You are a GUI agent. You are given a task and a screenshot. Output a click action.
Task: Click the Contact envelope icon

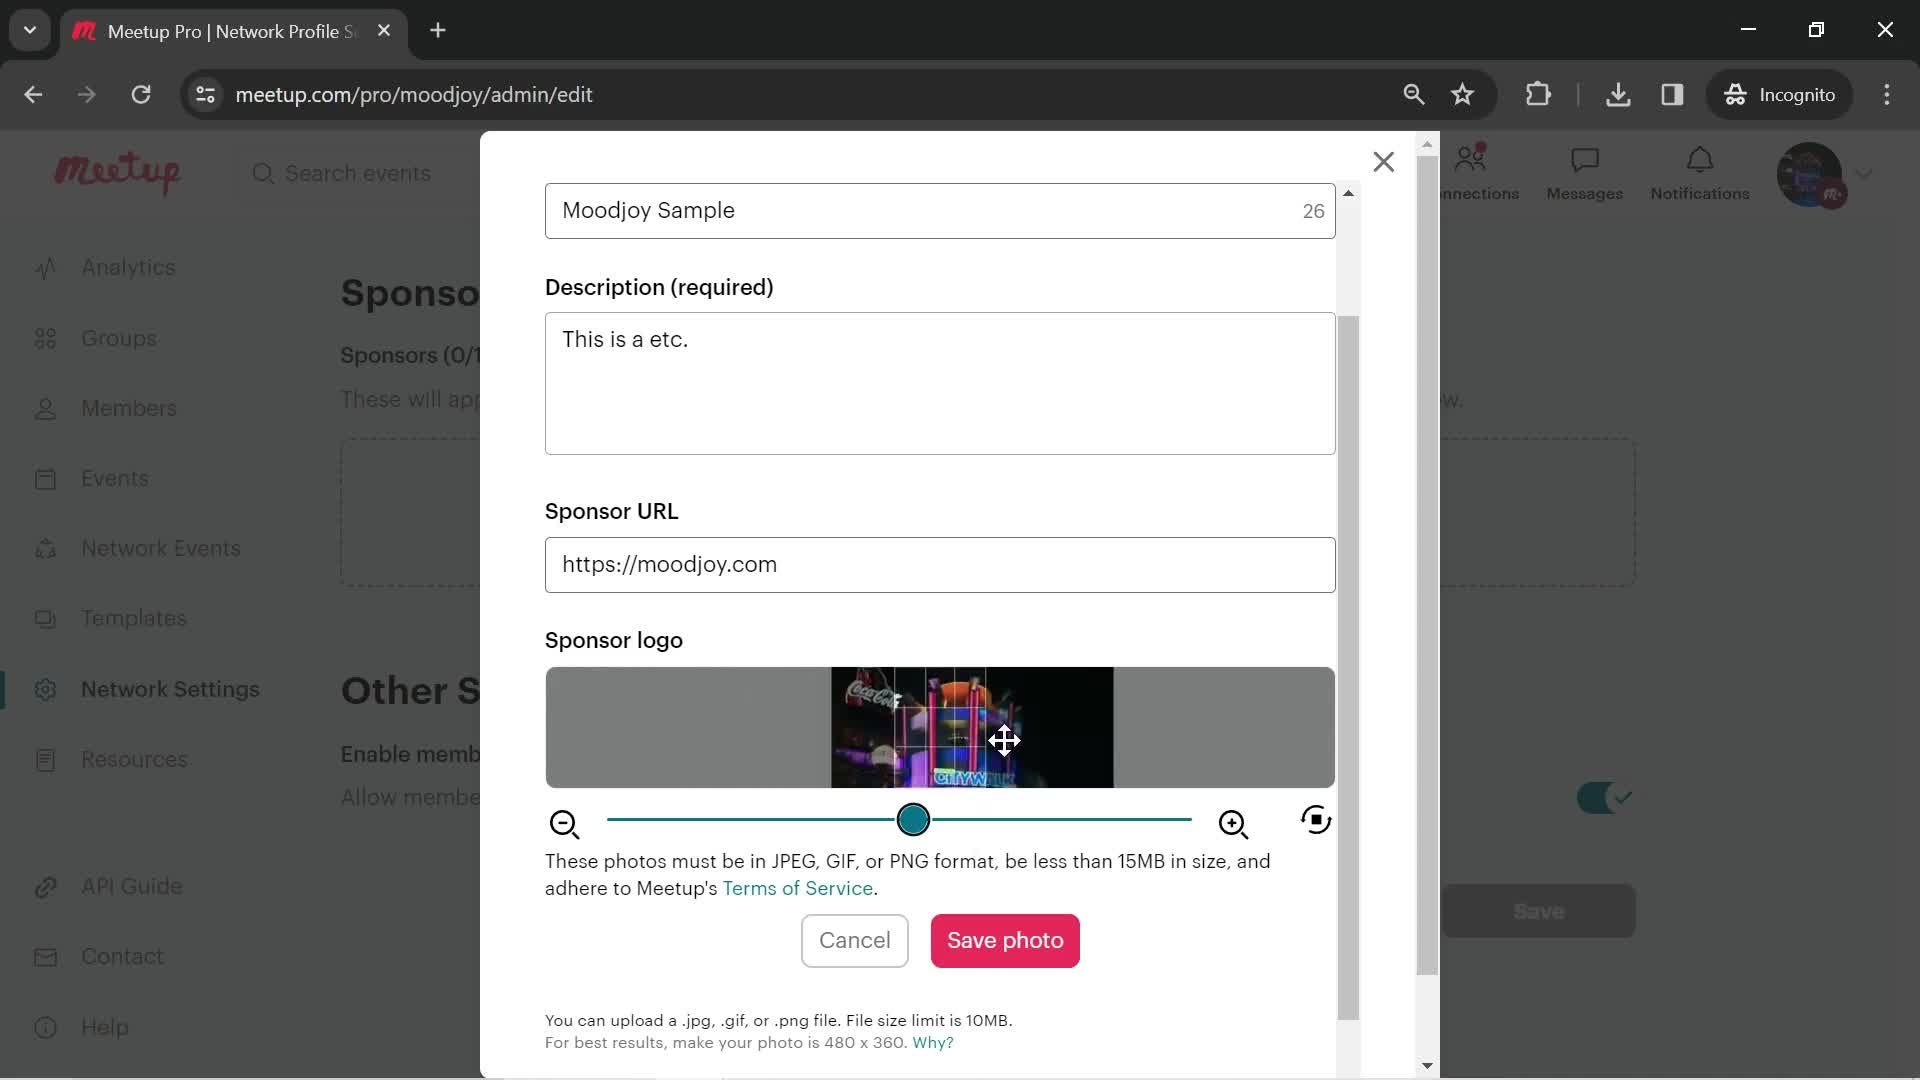tap(45, 956)
